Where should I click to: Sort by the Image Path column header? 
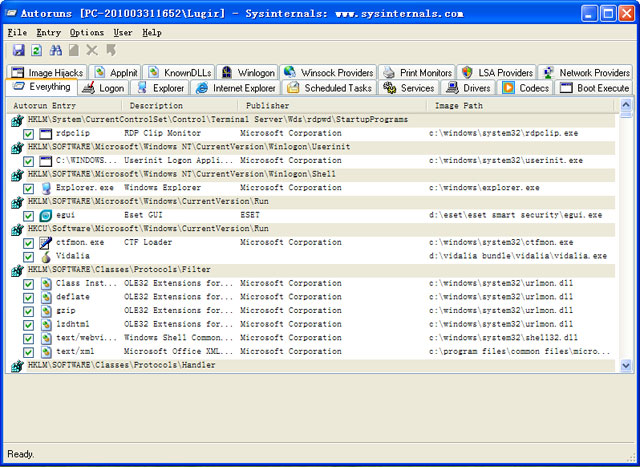(520, 106)
